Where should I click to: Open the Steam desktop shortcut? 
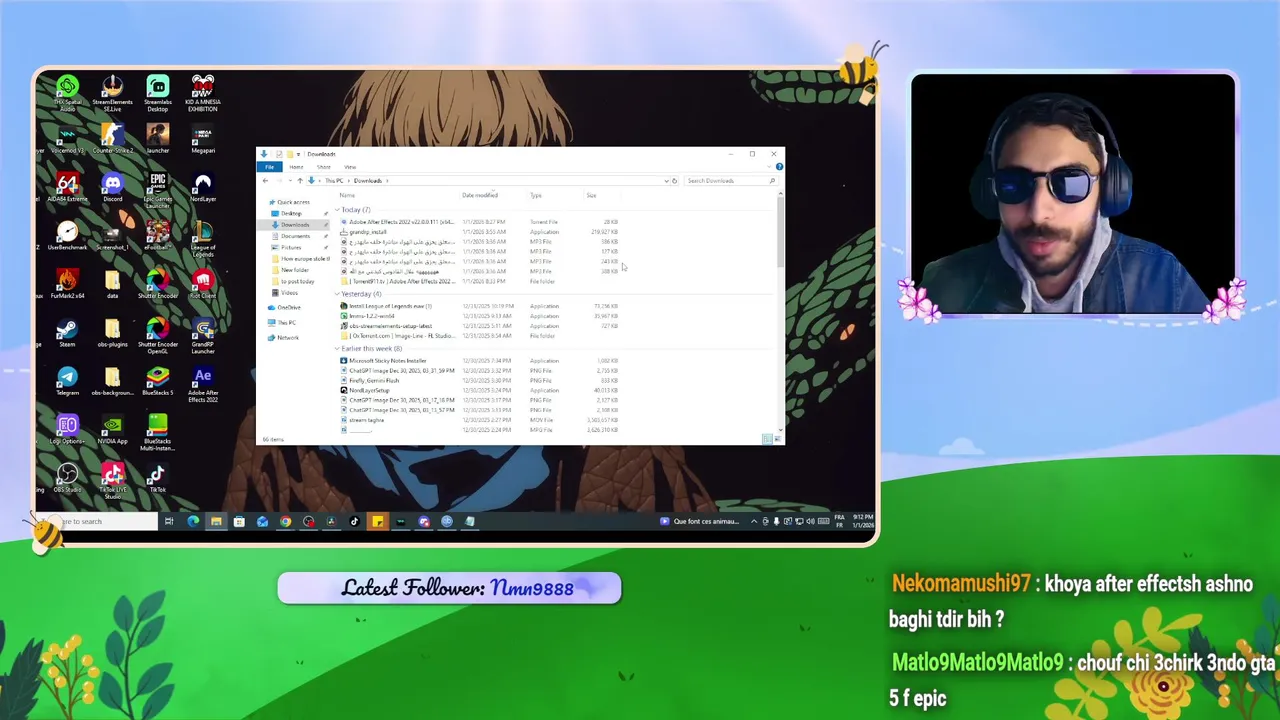[67, 333]
